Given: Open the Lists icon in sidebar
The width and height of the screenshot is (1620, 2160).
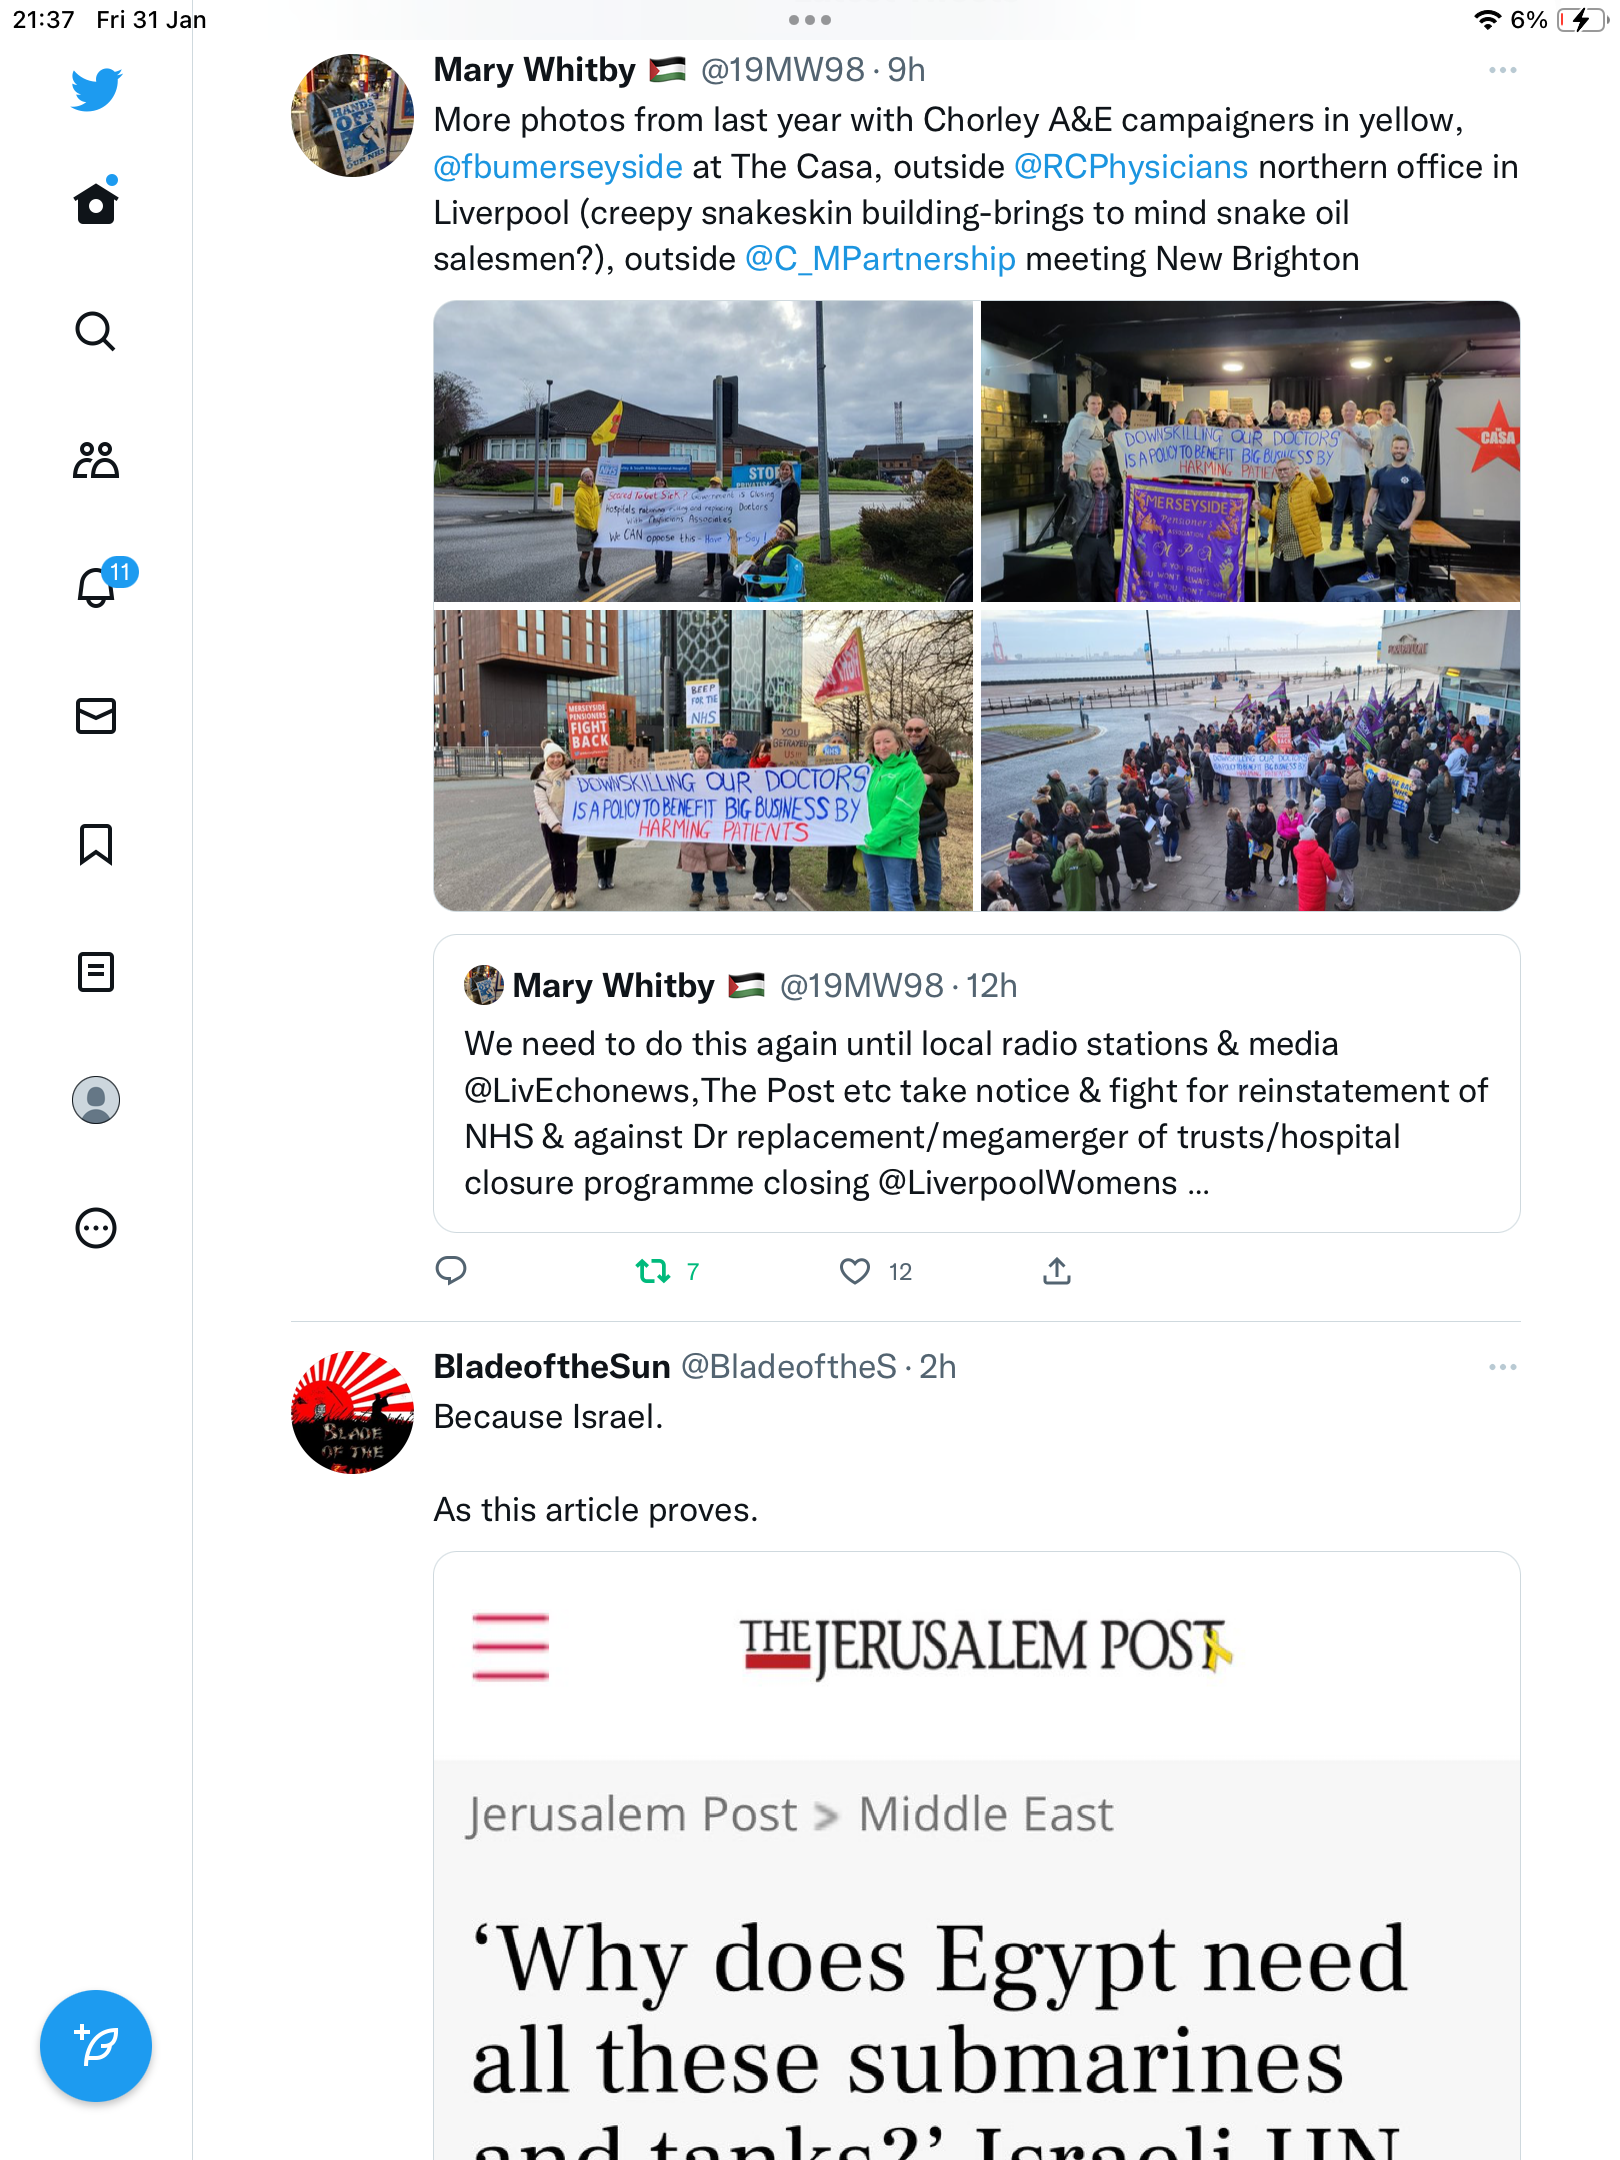Looking at the screenshot, I should coord(96,972).
